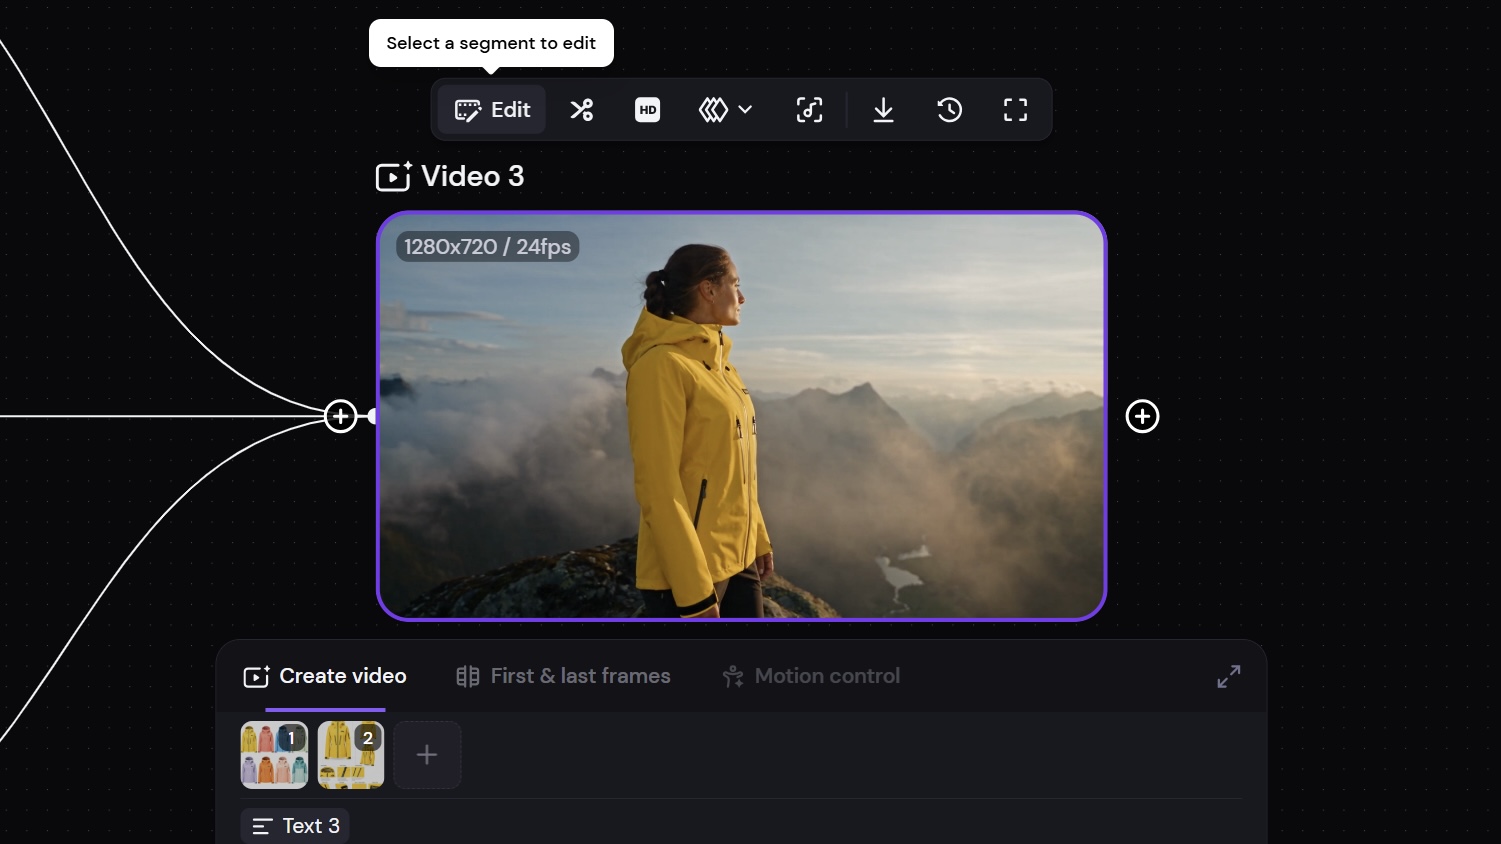Click the Edit button in the toolbar

point(492,110)
